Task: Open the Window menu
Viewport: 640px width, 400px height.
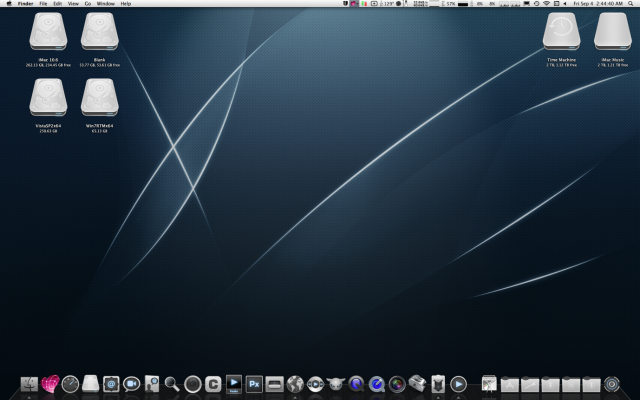Action: pos(105,4)
